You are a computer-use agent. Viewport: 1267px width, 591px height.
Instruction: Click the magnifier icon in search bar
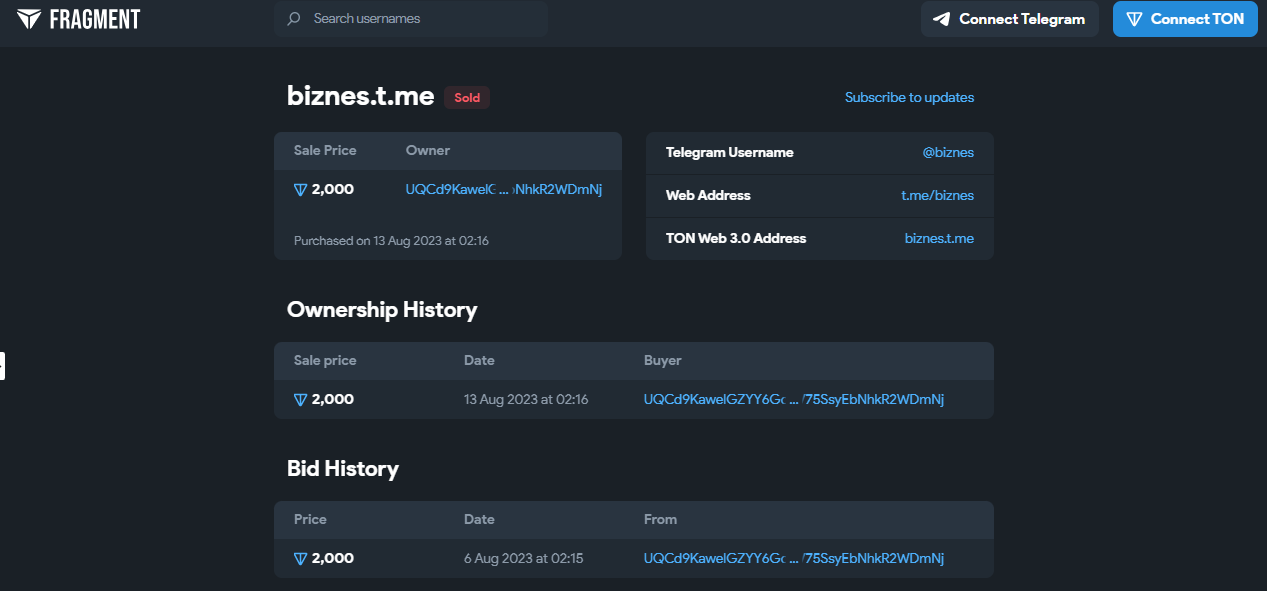point(294,19)
